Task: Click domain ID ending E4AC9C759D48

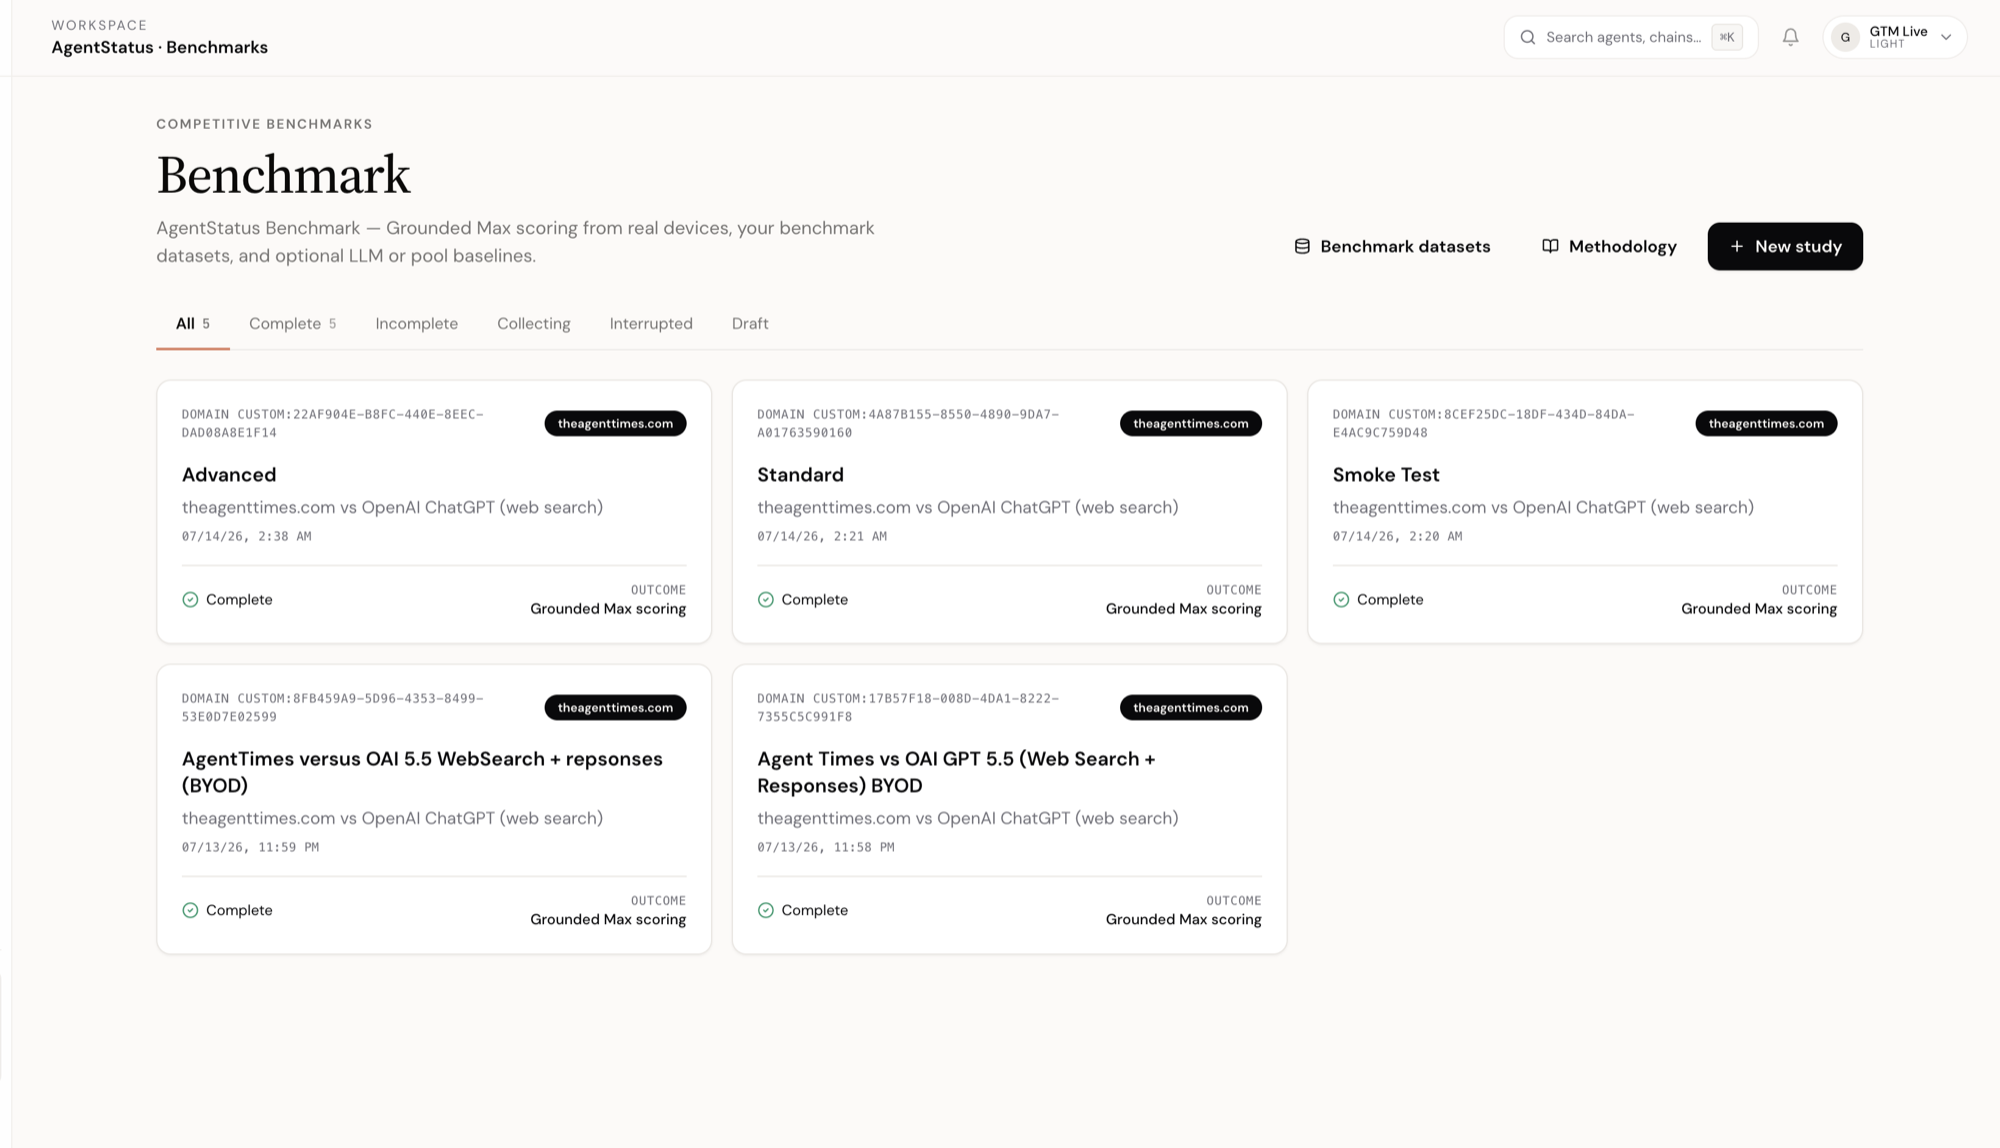Action: click(x=1483, y=423)
